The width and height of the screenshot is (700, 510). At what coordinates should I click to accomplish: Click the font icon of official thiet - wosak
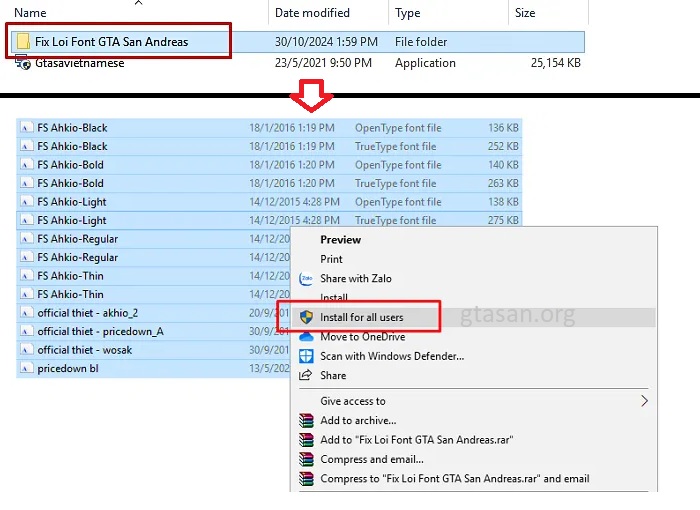pos(26,350)
